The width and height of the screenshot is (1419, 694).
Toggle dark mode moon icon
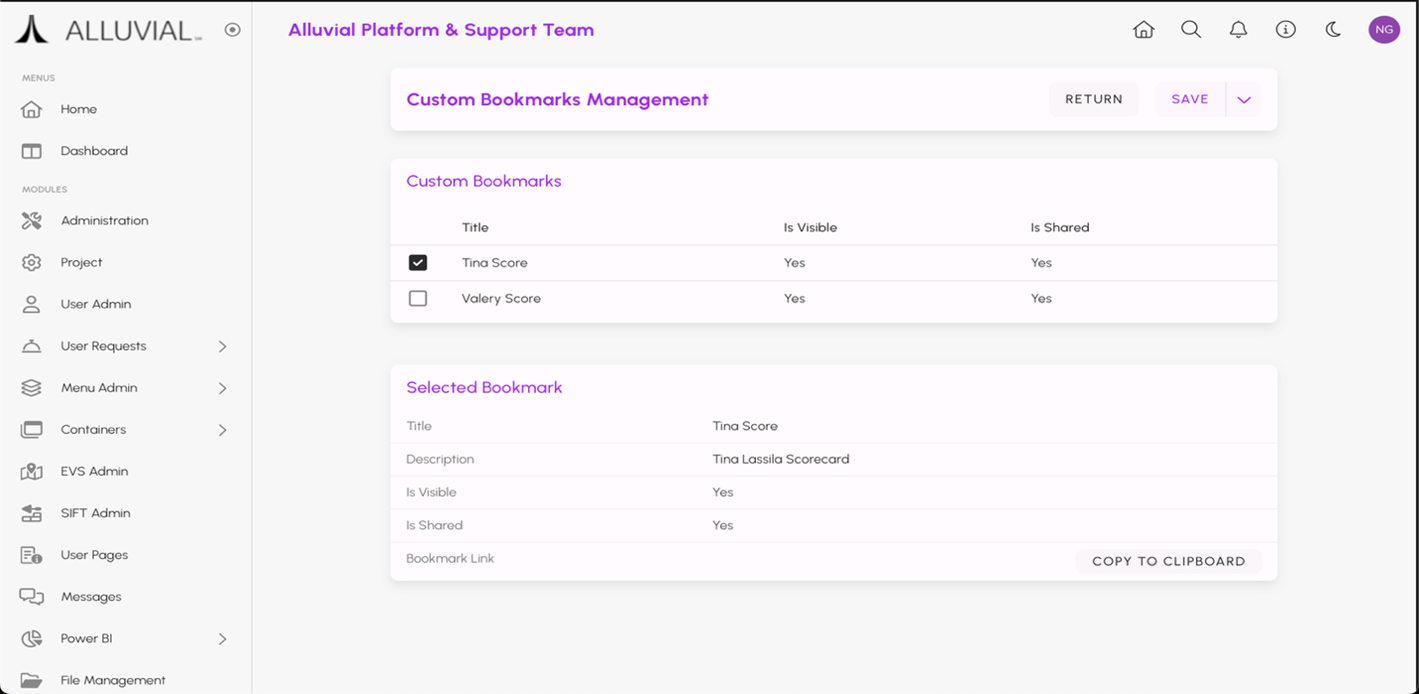1333,30
